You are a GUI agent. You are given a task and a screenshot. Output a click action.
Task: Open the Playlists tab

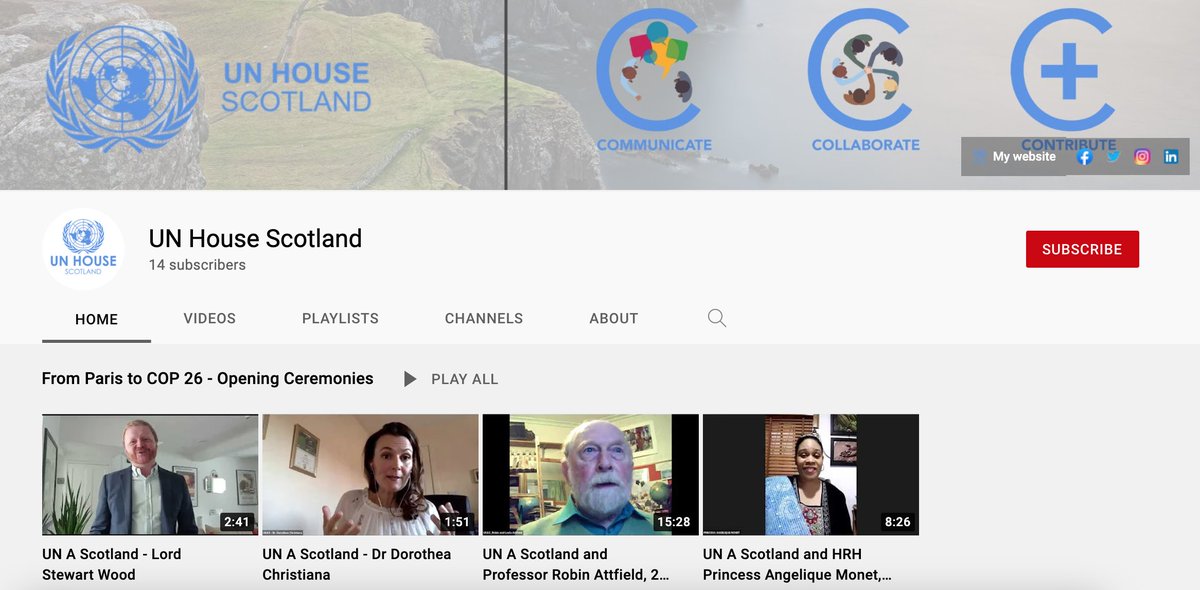(340, 319)
